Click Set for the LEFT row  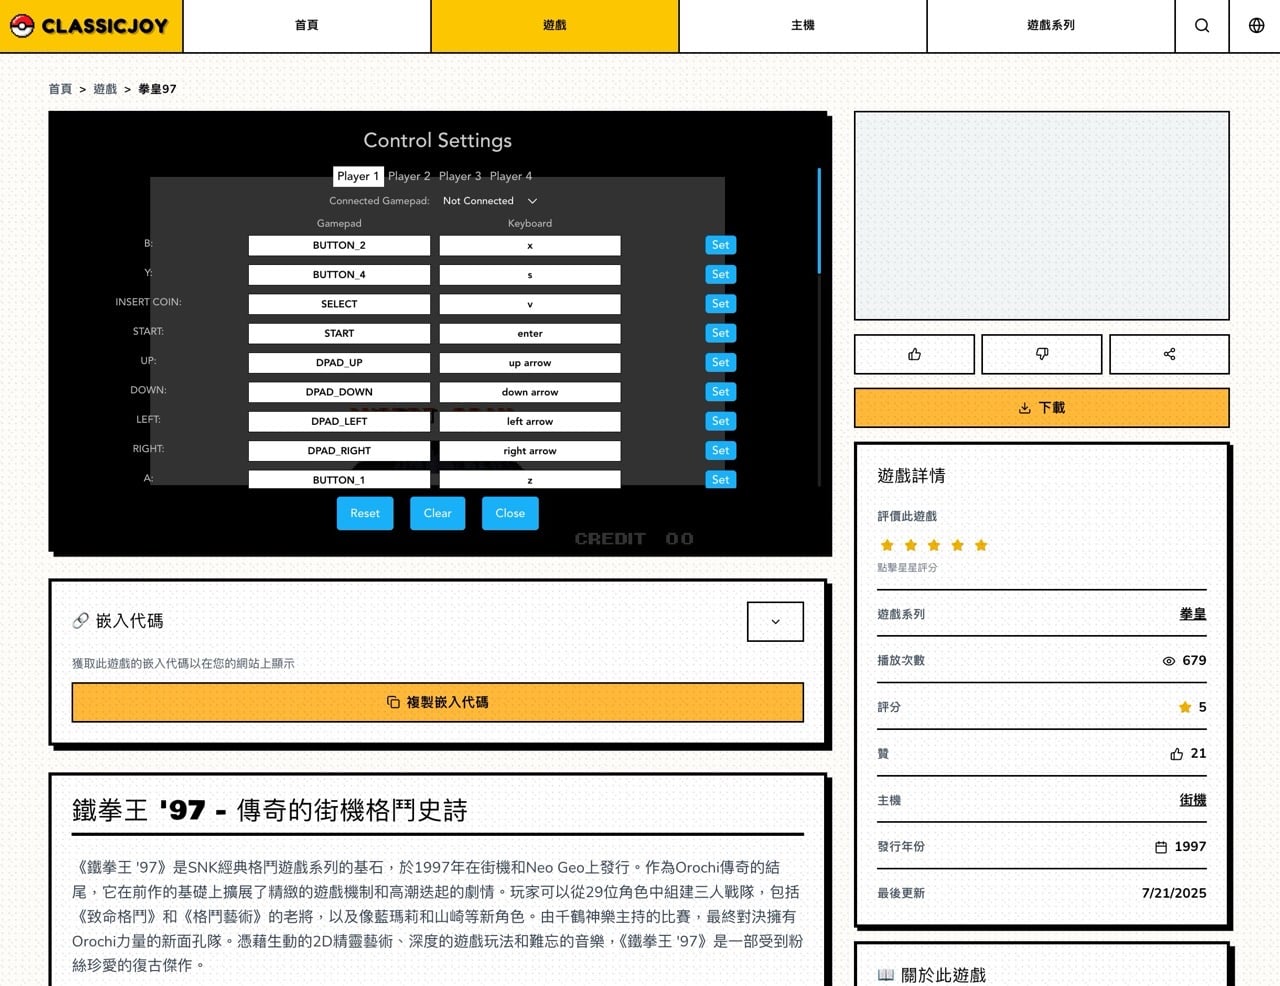coord(720,421)
